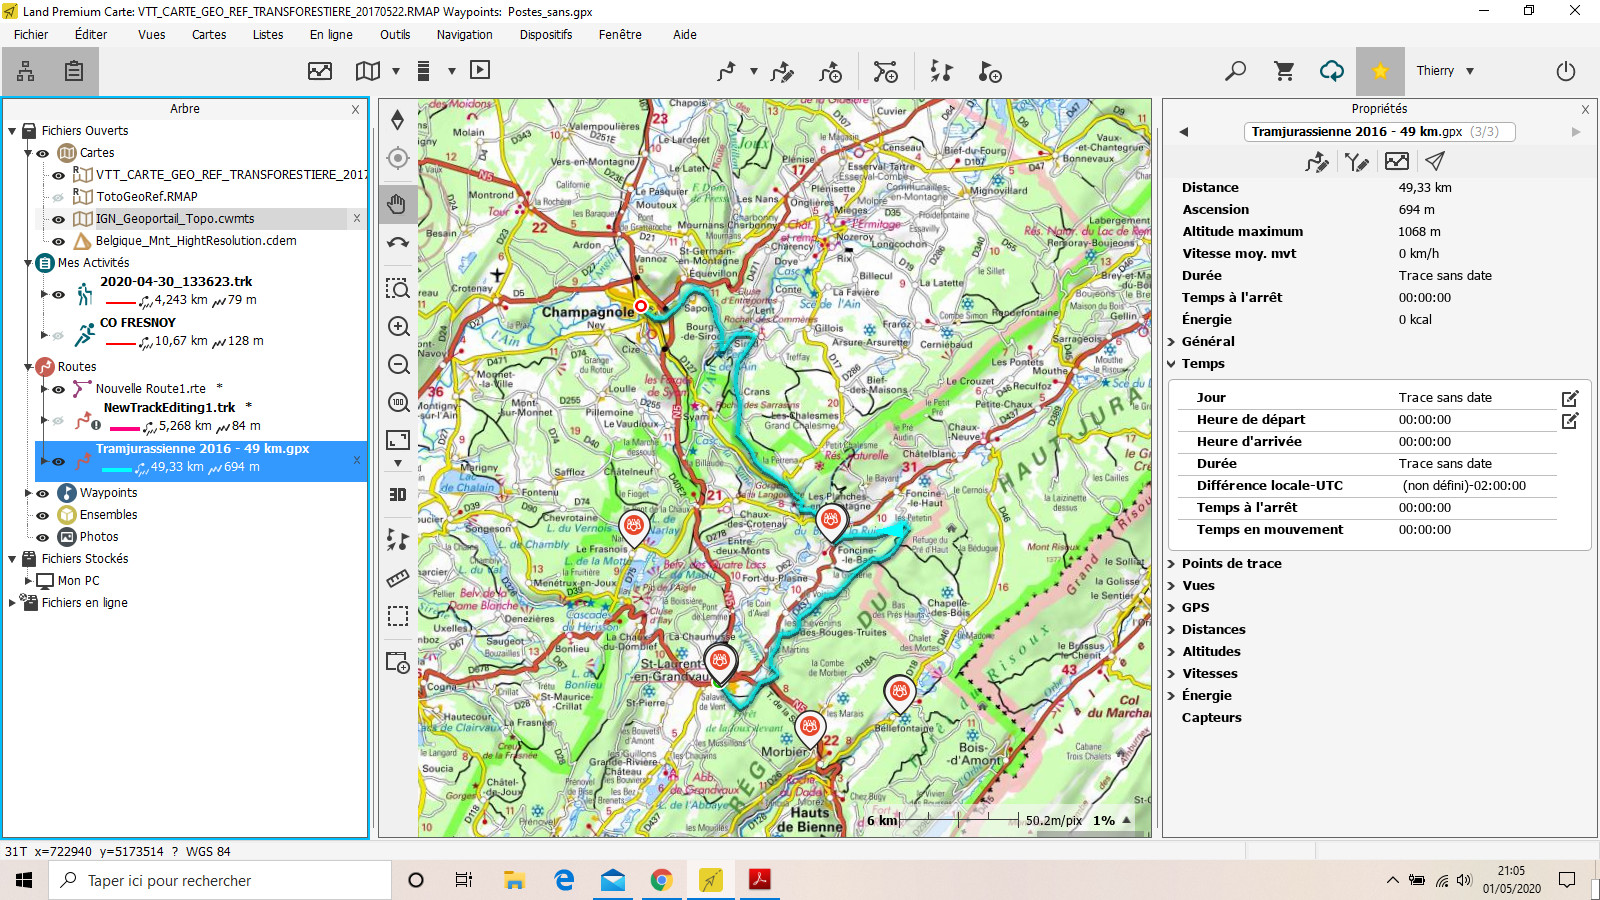
Task: Toggle visibility of TotoGeoRef.RMAP
Action: 58,197
